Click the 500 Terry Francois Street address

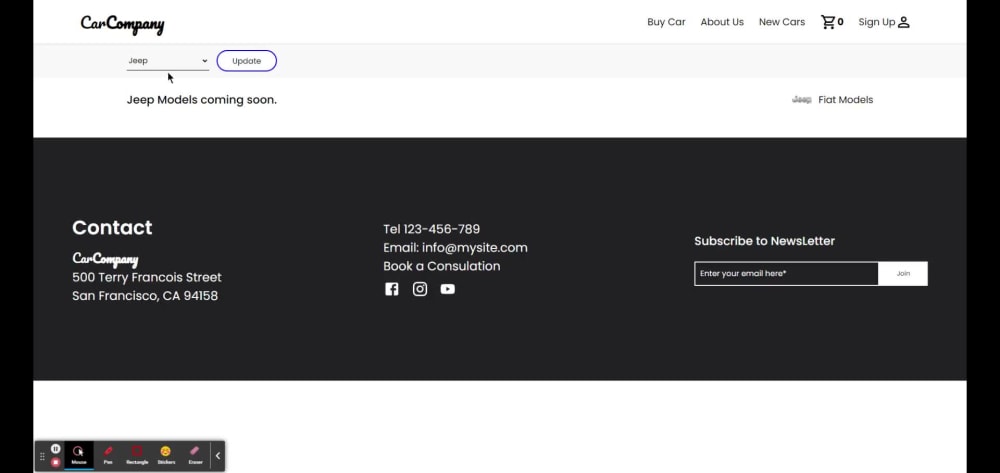[147, 277]
